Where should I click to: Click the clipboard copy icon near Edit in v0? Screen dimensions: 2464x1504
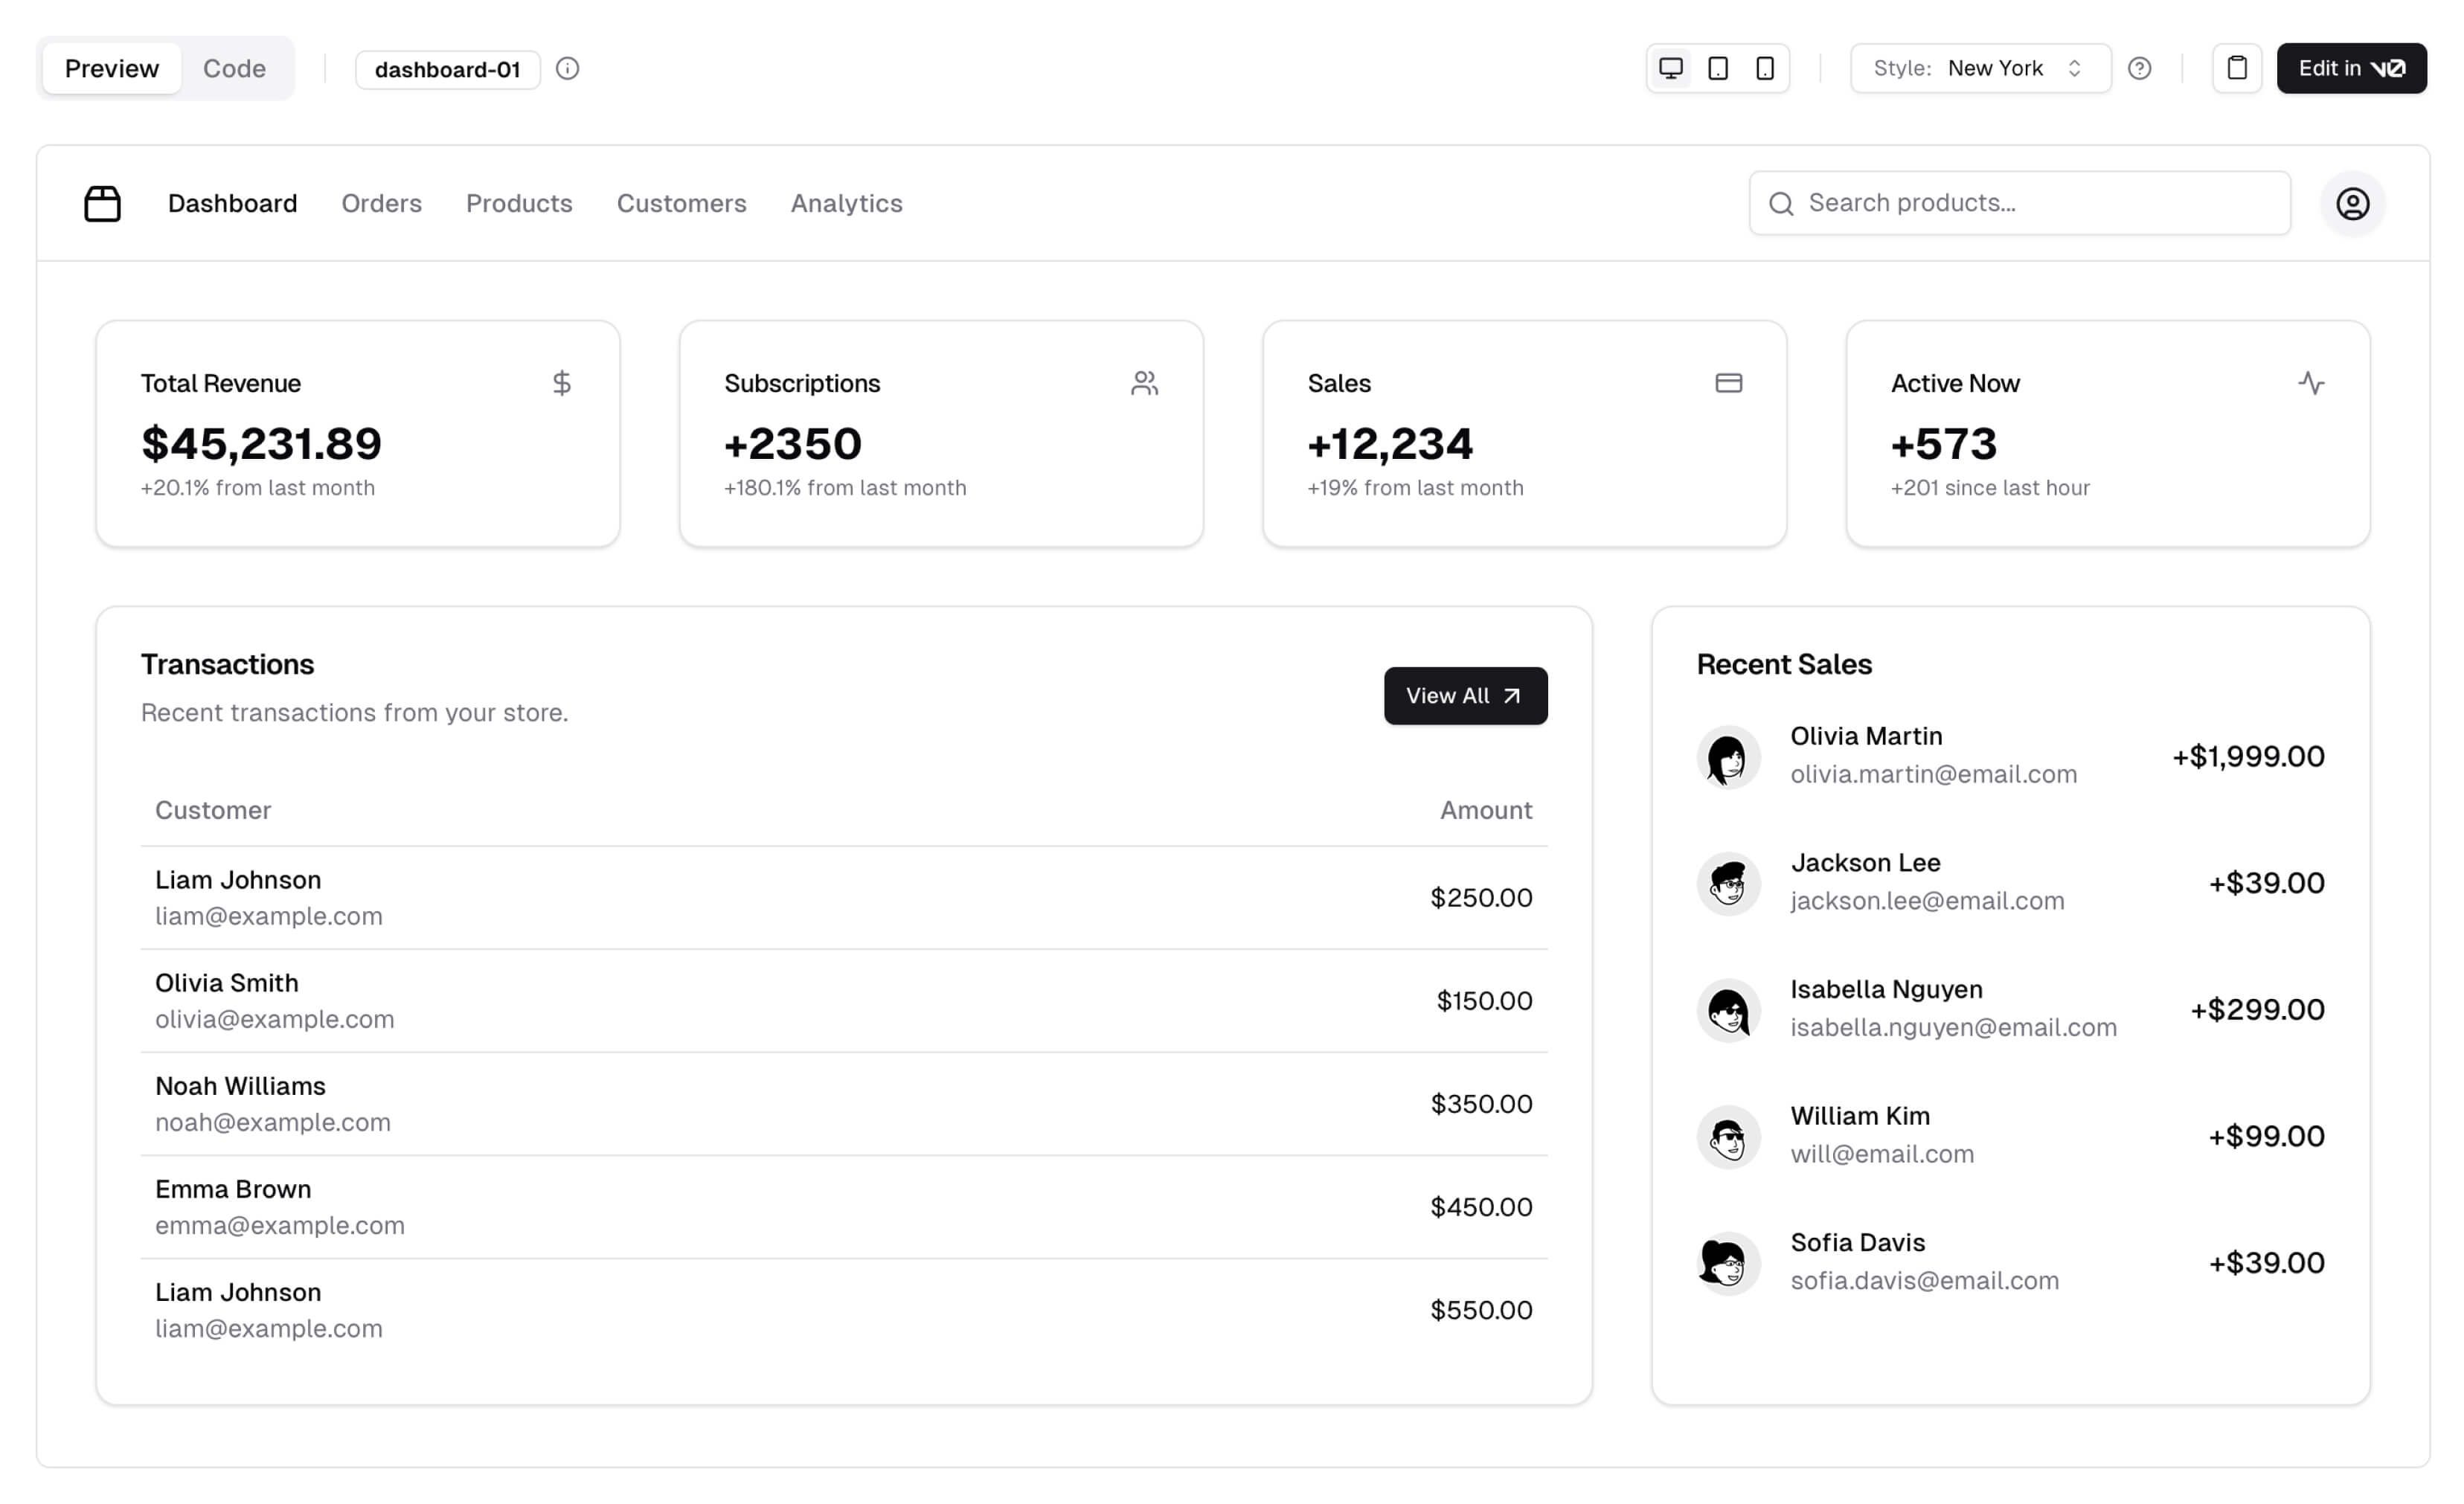click(2237, 68)
